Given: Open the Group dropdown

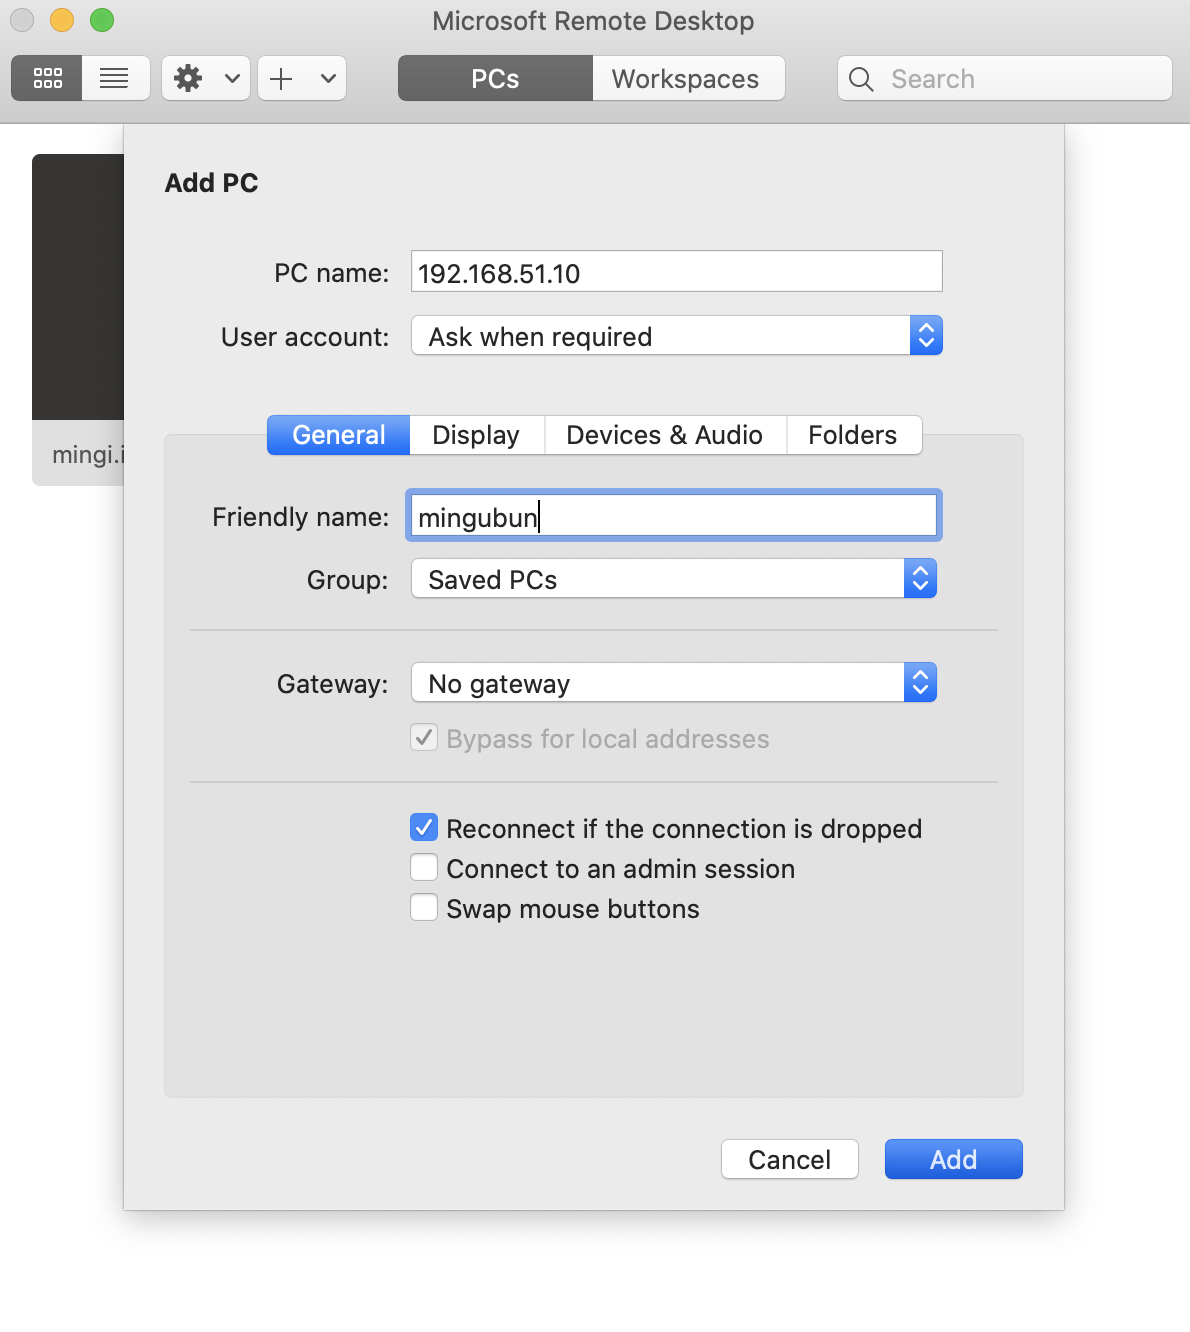Looking at the screenshot, I should (674, 579).
